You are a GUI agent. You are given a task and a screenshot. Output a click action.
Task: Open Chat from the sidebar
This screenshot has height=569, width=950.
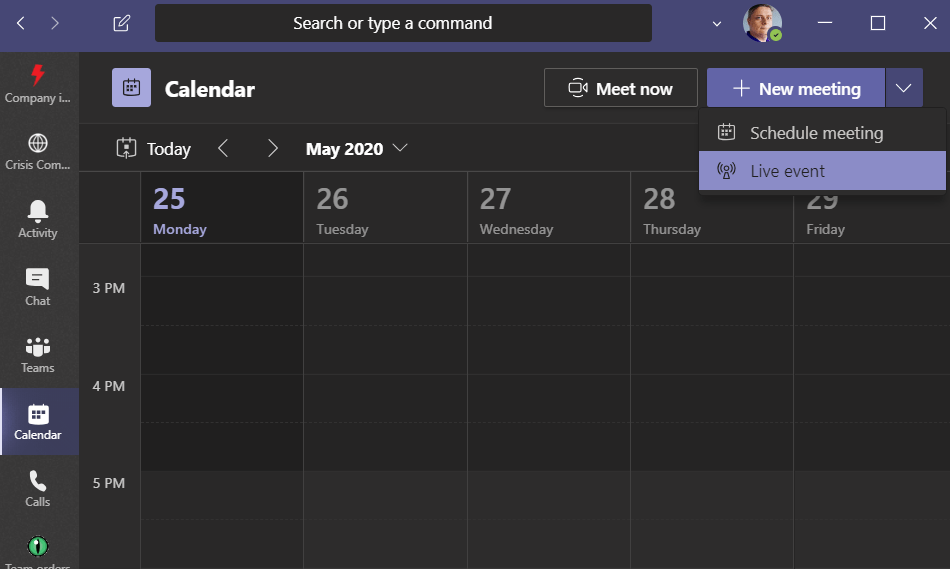tap(38, 286)
